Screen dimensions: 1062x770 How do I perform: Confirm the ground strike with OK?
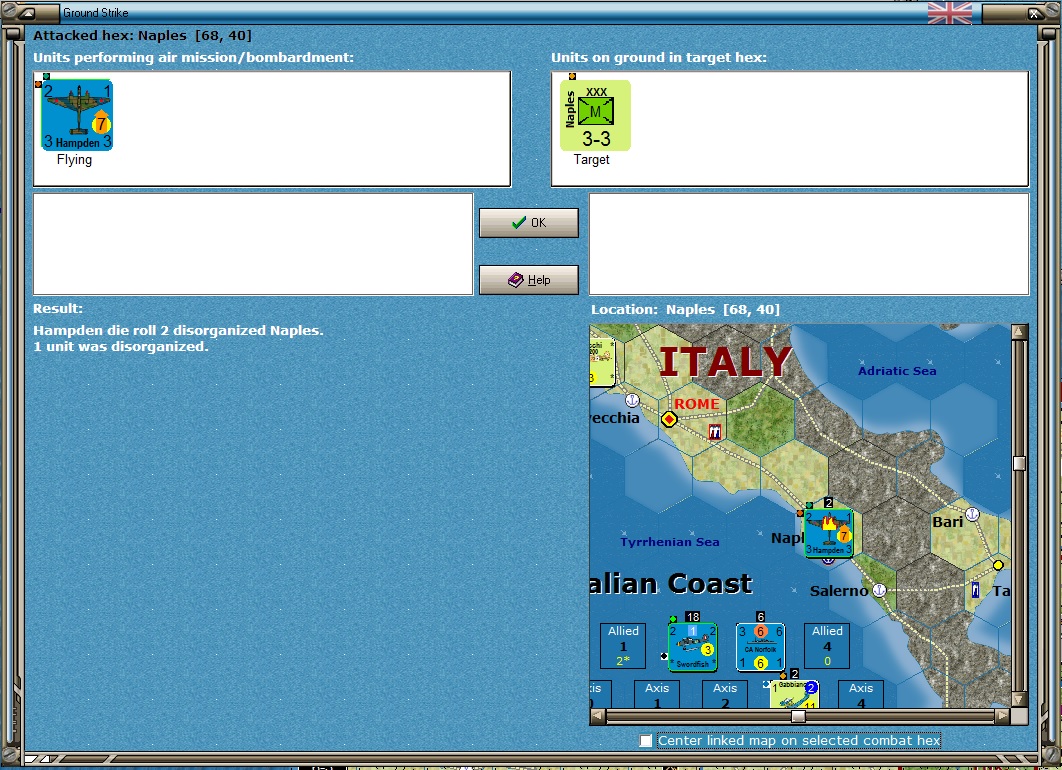[529, 223]
